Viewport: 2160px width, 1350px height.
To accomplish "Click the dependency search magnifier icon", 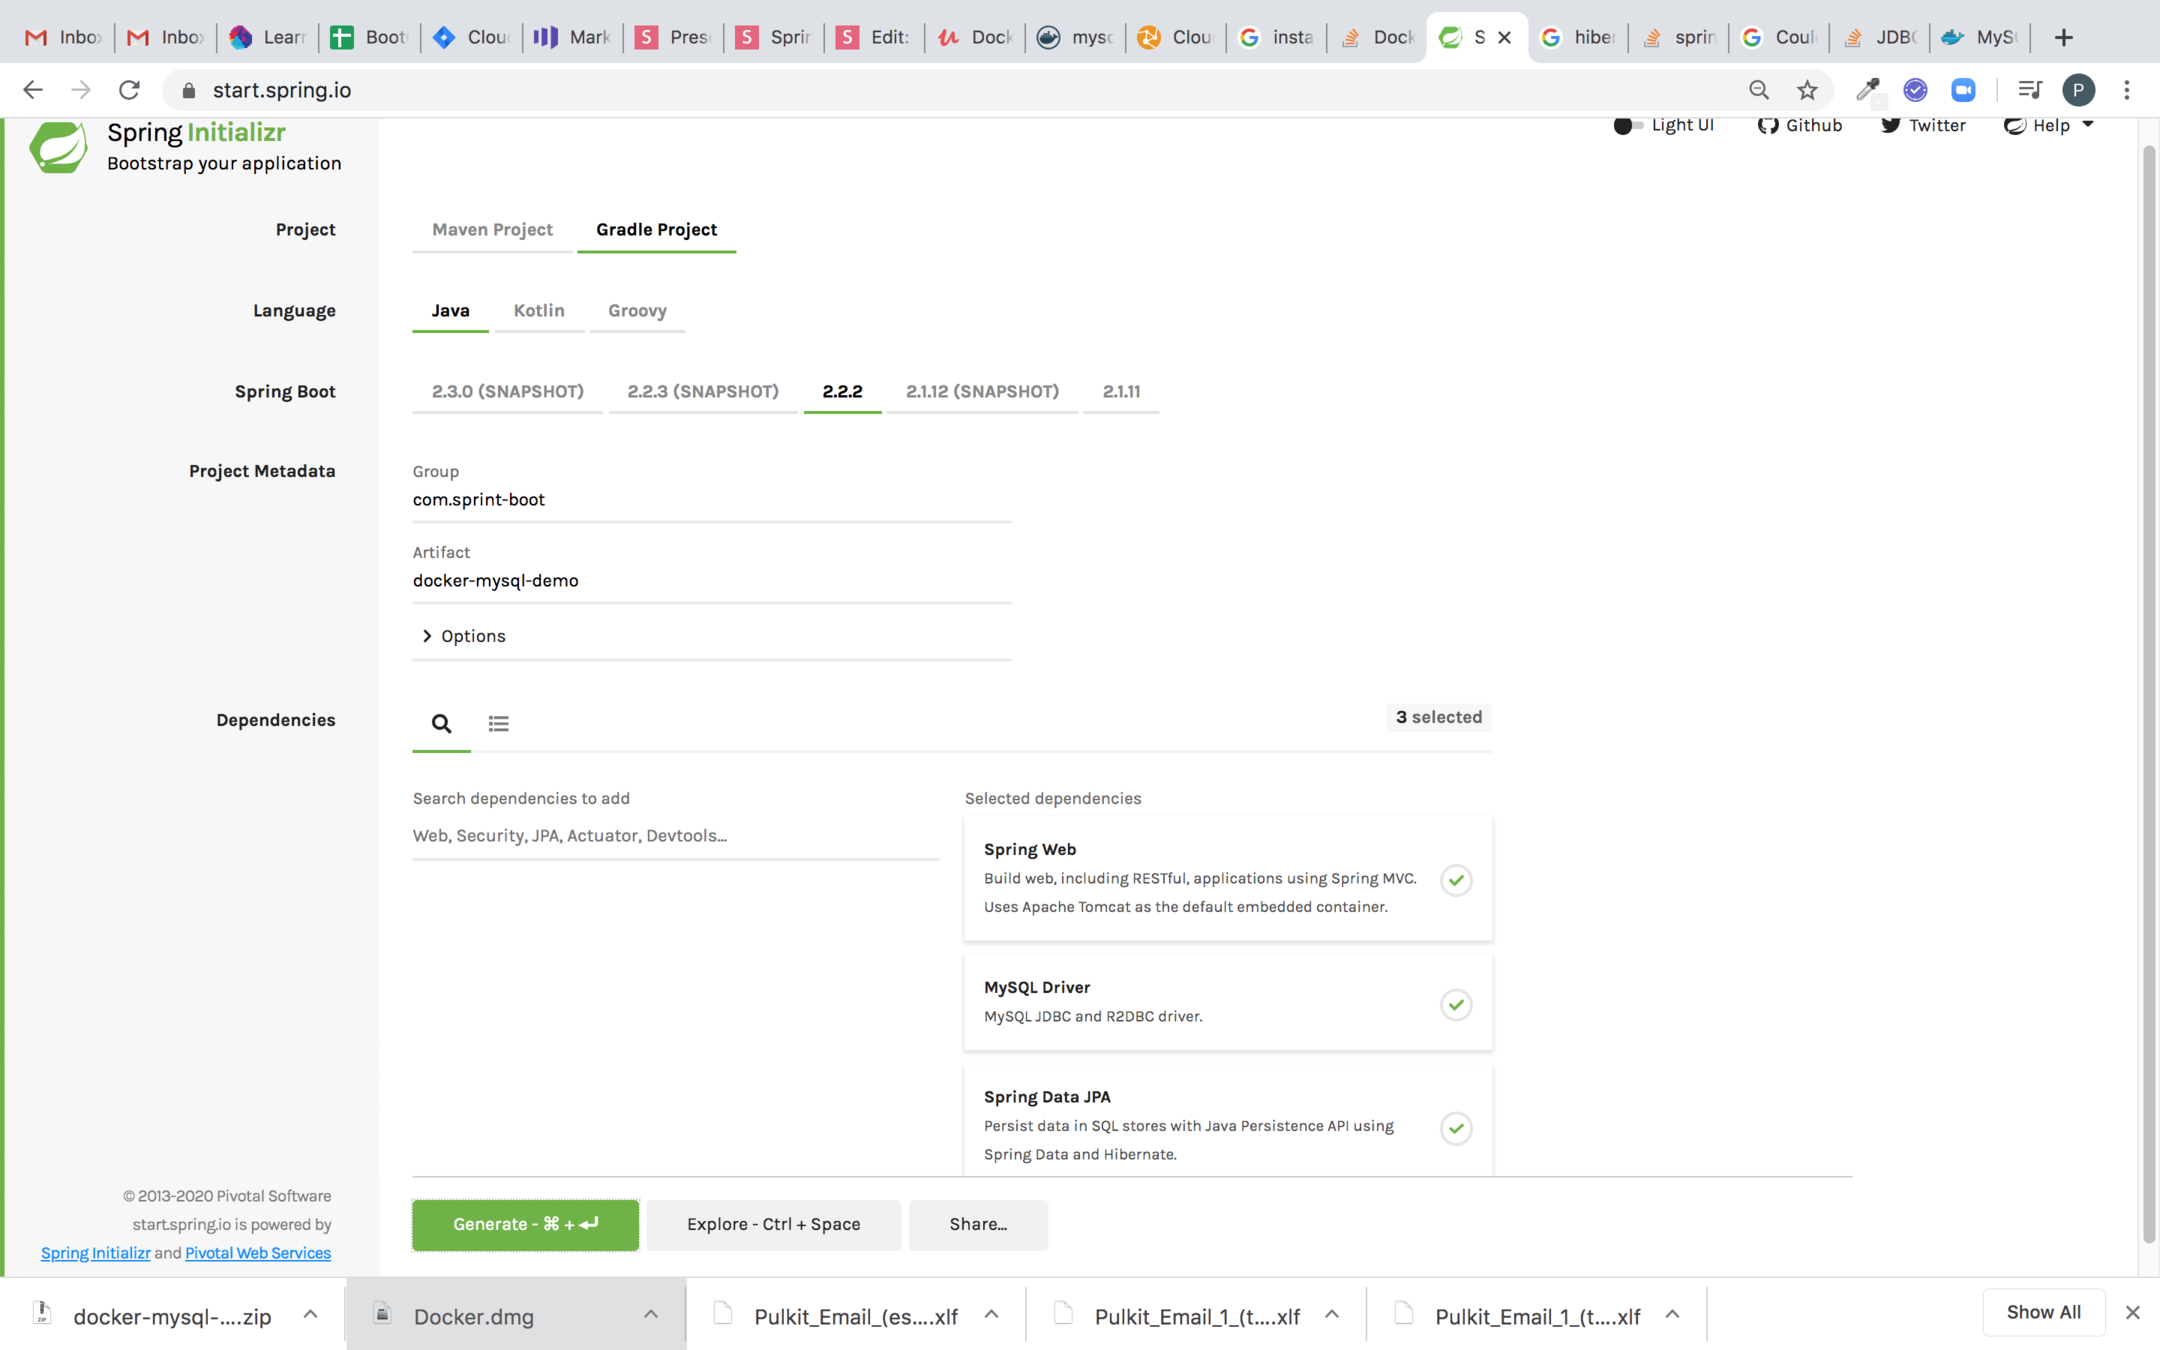I will 441,723.
